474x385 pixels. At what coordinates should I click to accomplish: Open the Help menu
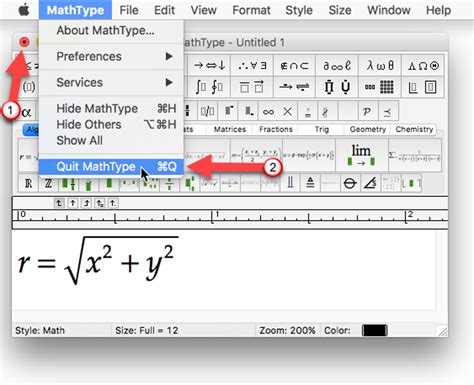[x=438, y=10]
